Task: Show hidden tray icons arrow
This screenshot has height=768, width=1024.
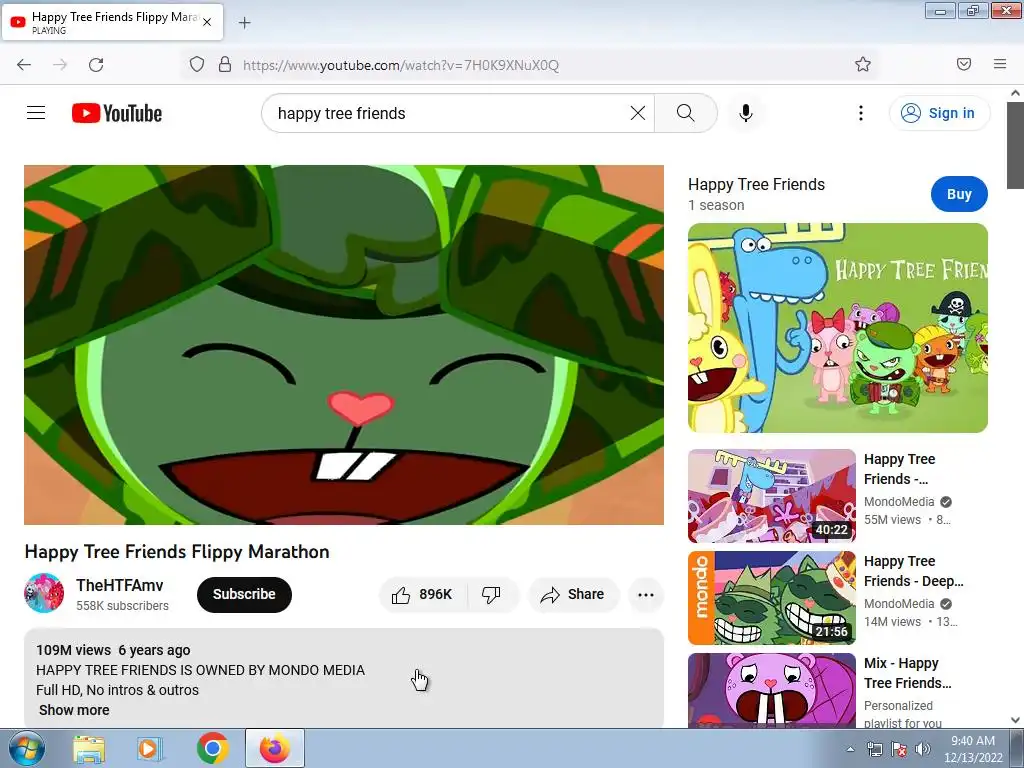Action: pyautogui.click(x=850, y=749)
